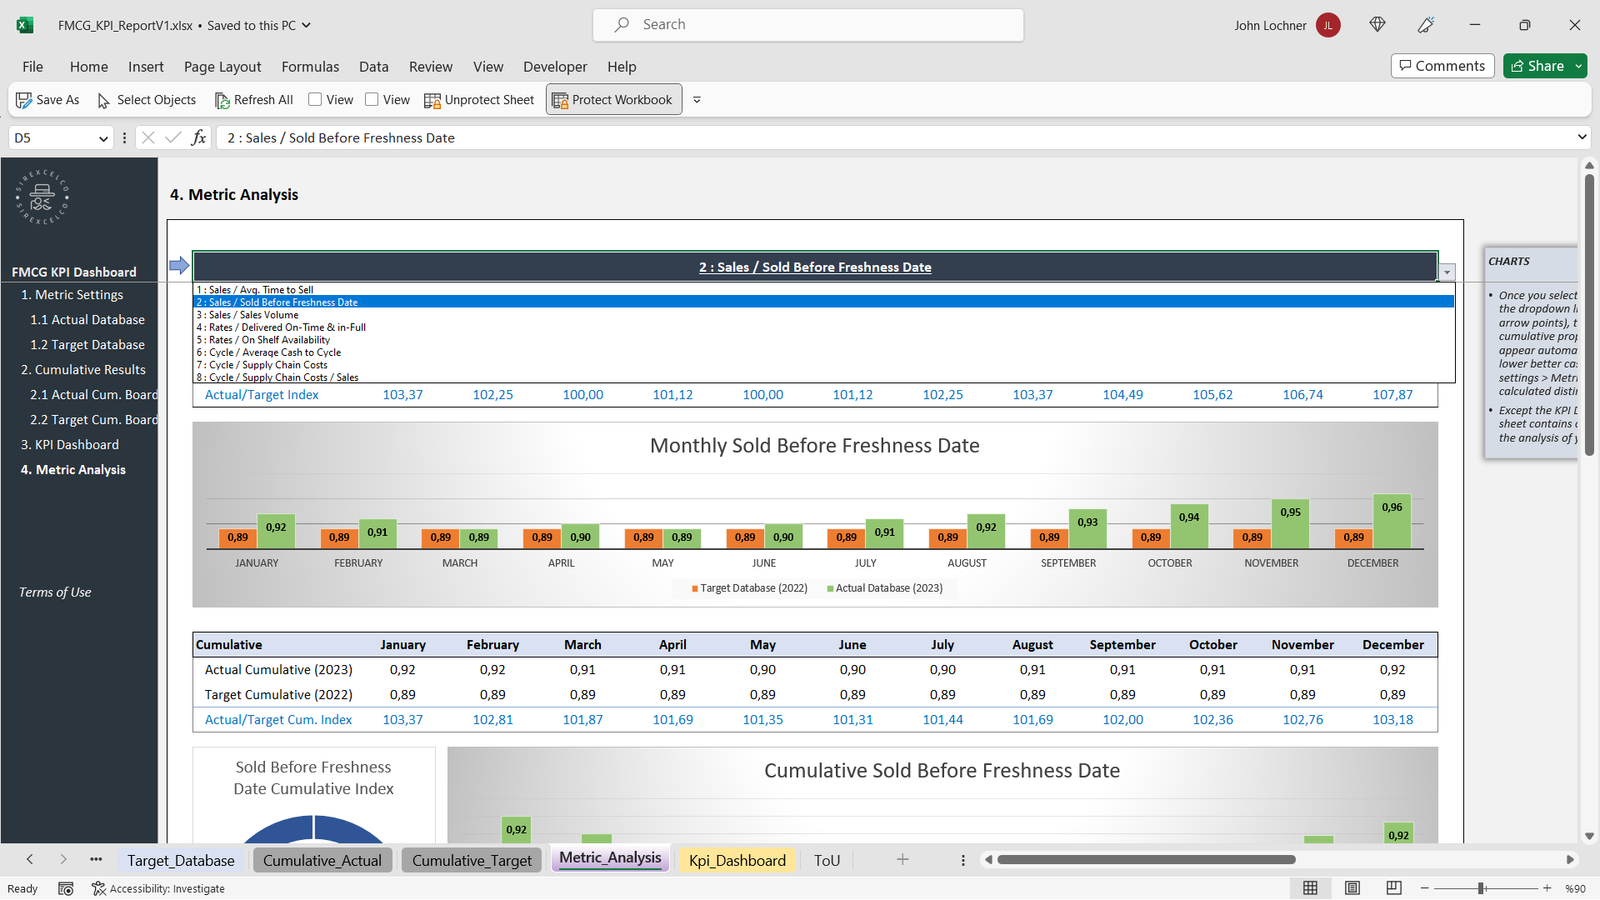Click the metric selector dropdown arrow
1600x900 pixels.
pyautogui.click(x=1446, y=272)
